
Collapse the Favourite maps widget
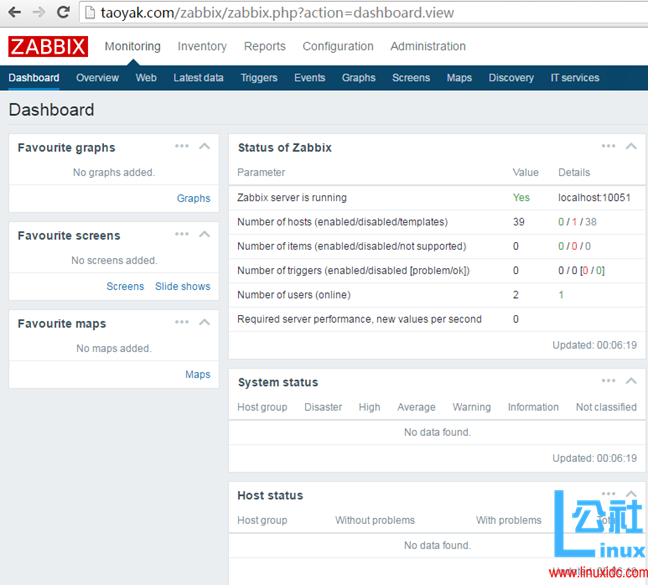(205, 322)
